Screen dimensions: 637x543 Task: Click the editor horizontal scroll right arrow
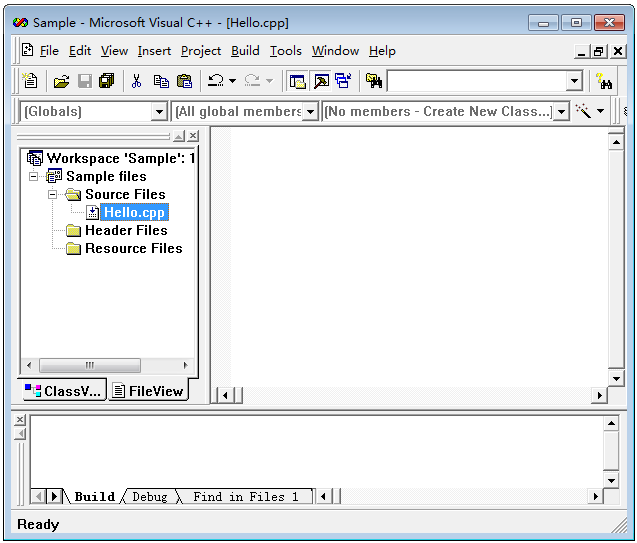tap(599, 395)
